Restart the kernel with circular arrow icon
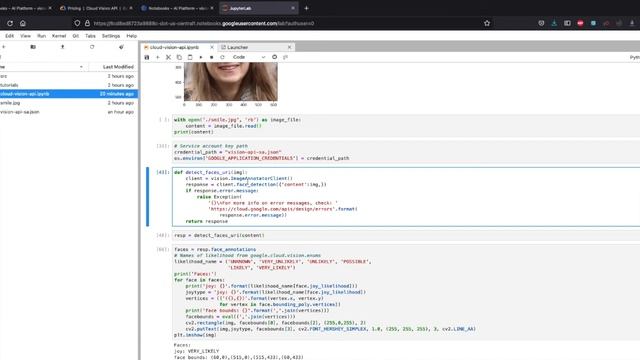The image size is (640, 360). click(x=222, y=57)
